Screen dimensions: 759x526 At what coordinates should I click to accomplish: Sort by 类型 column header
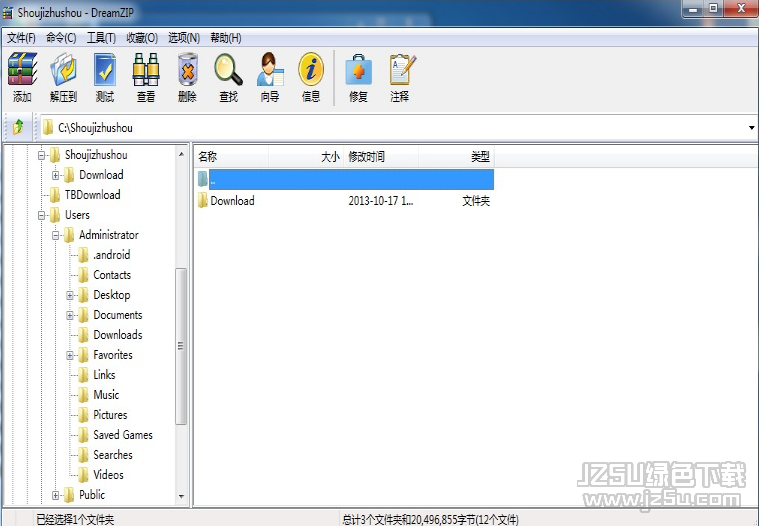click(x=456, y=156)
